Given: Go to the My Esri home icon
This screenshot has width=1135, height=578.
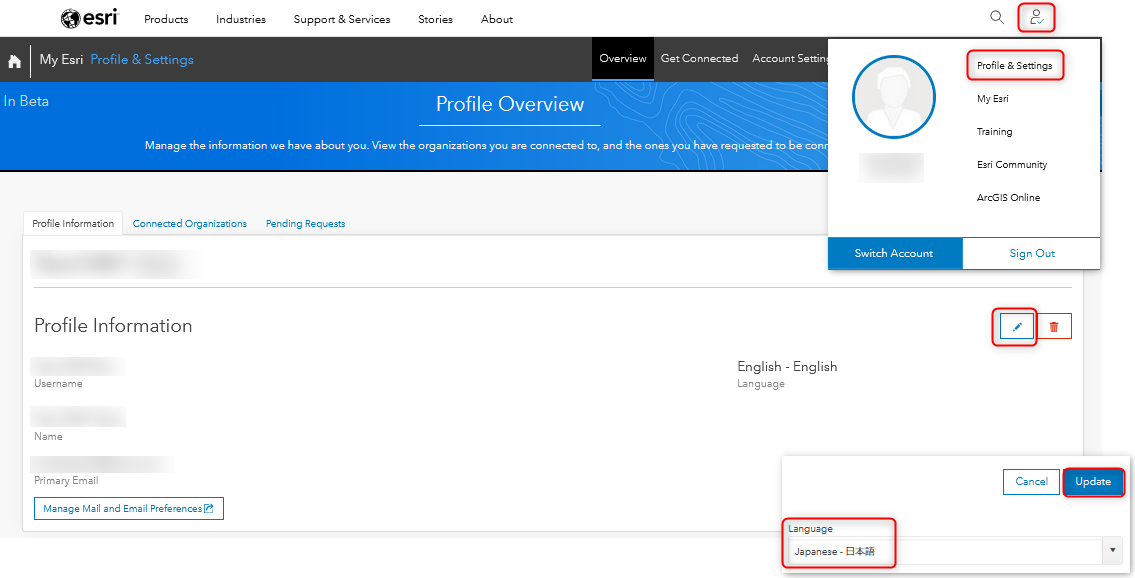Looking at the screenshot, I should tap(14, 61).
